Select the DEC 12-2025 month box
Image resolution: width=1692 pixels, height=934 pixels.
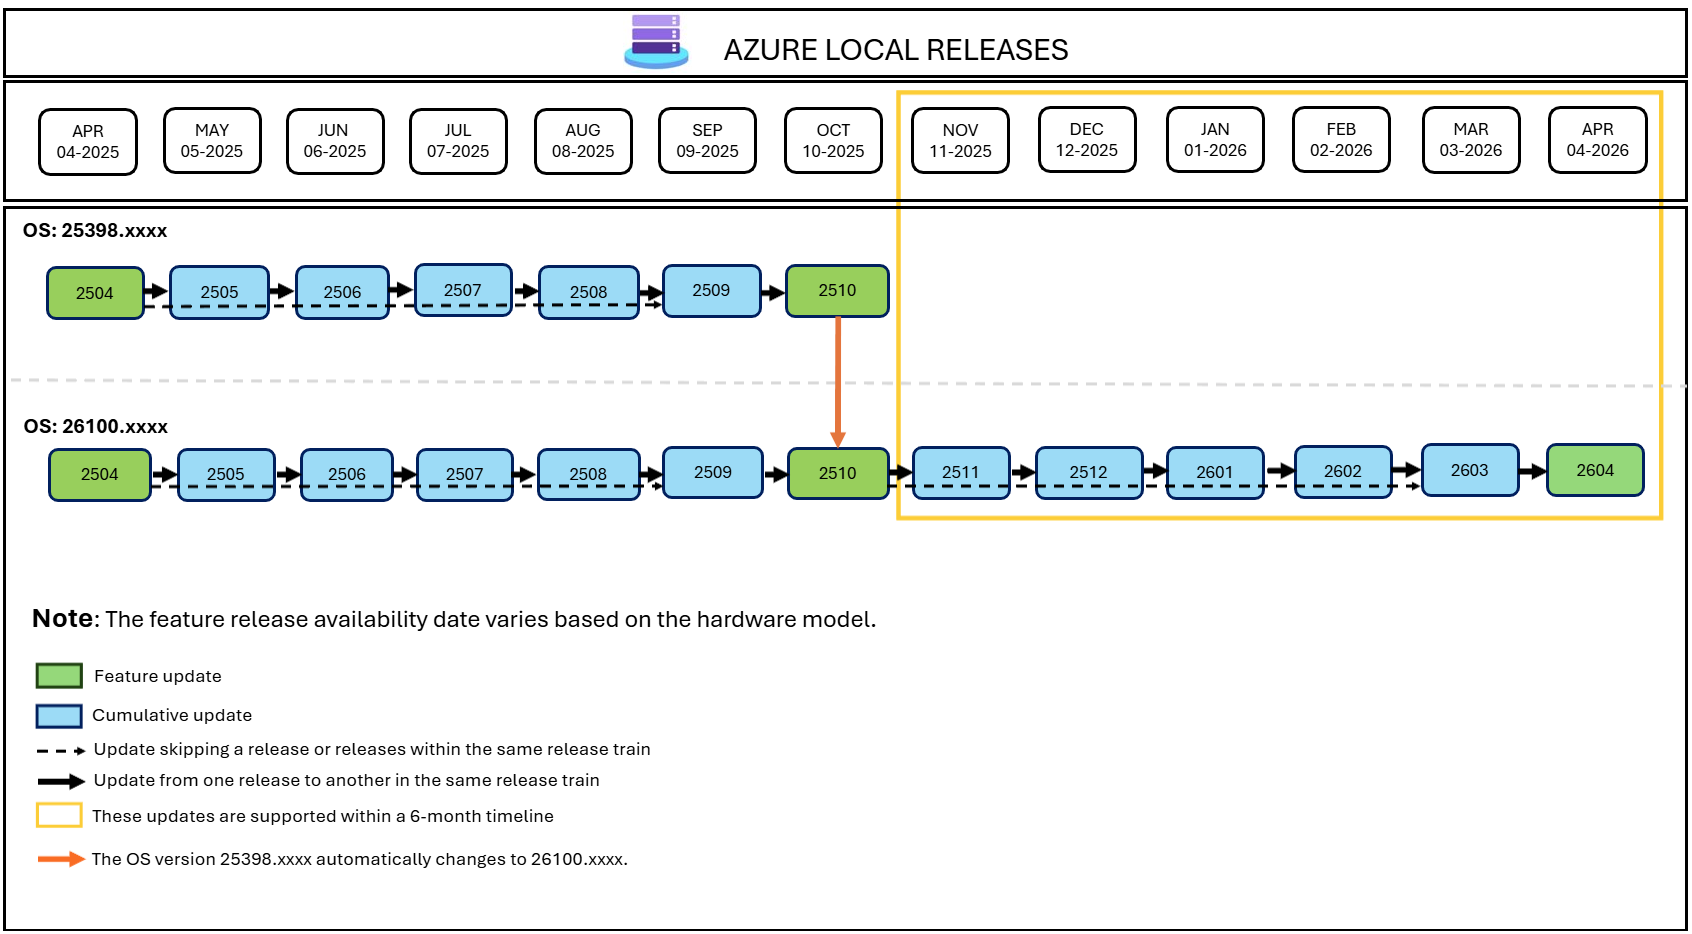1087,140
